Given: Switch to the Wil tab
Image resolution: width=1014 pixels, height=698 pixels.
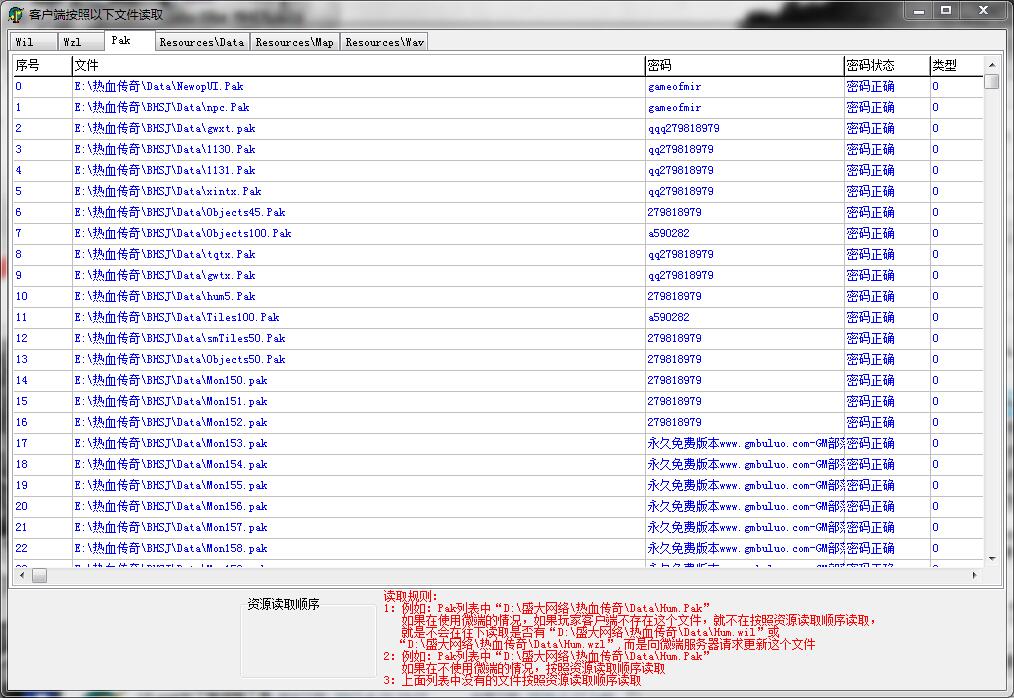Looking at the screenshot, I should point(27,42).
